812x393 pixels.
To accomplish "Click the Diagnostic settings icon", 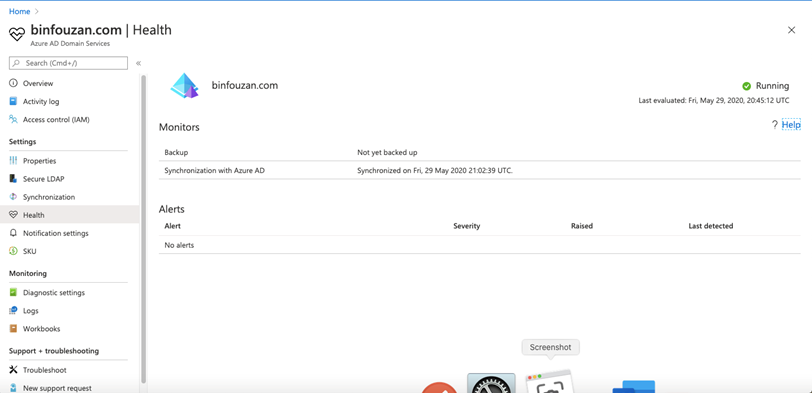I will click(x=13, y=293).
